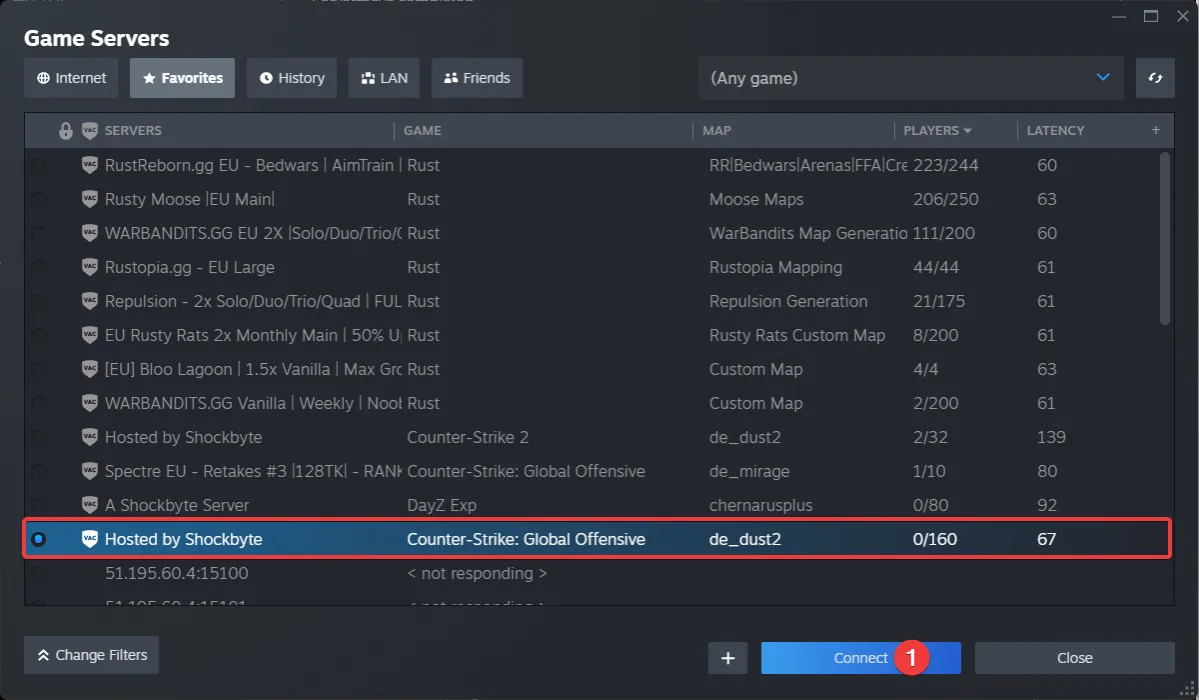Open the LAN tab
This screenshot has width=1199, height=700.
coord(384,78)
